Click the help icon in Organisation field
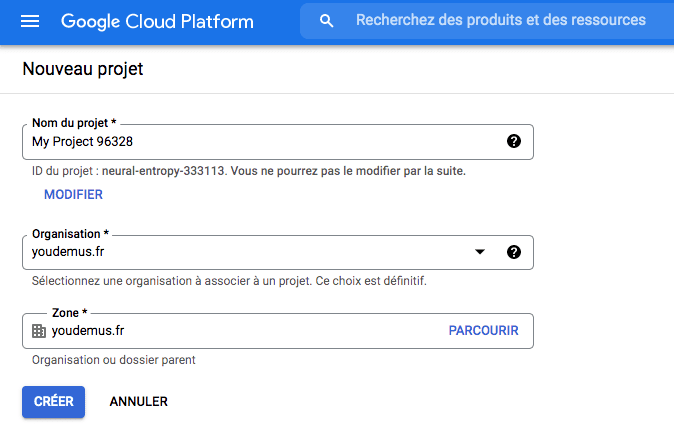This screenshot has height=434, width=674. click(x=514, y=252)
